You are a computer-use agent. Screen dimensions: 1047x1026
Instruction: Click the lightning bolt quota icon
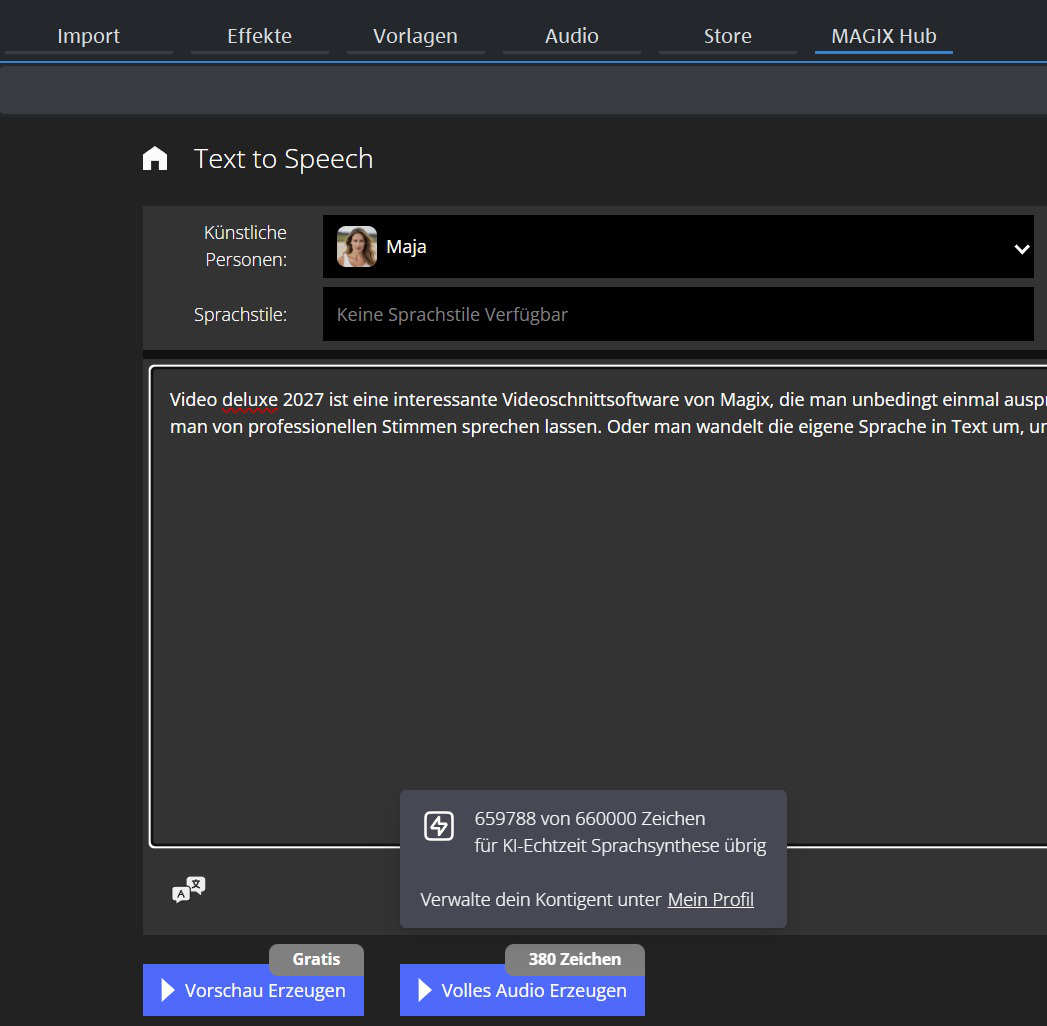tap(439, 826)
